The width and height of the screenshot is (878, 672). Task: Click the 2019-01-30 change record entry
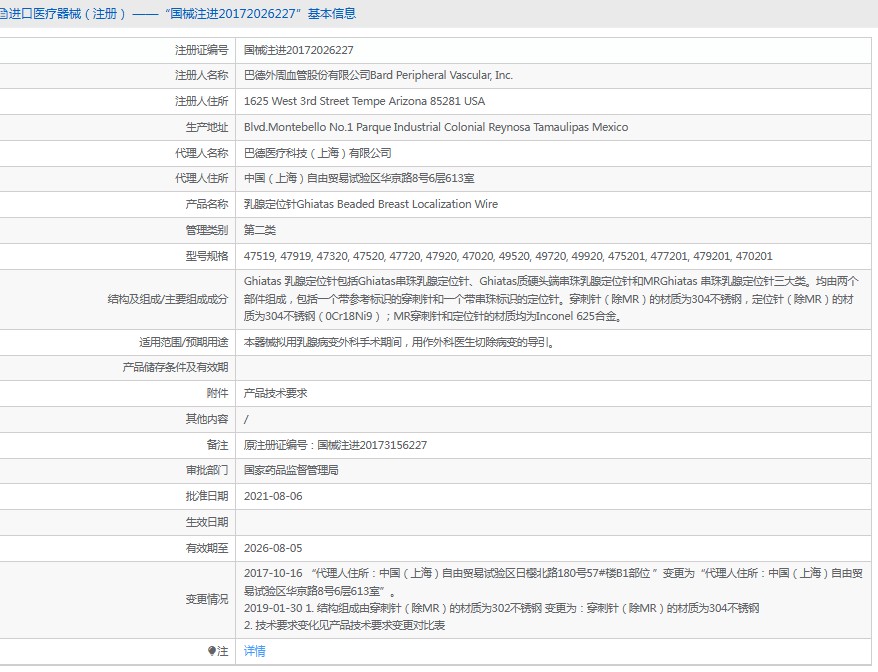point(500,608)
